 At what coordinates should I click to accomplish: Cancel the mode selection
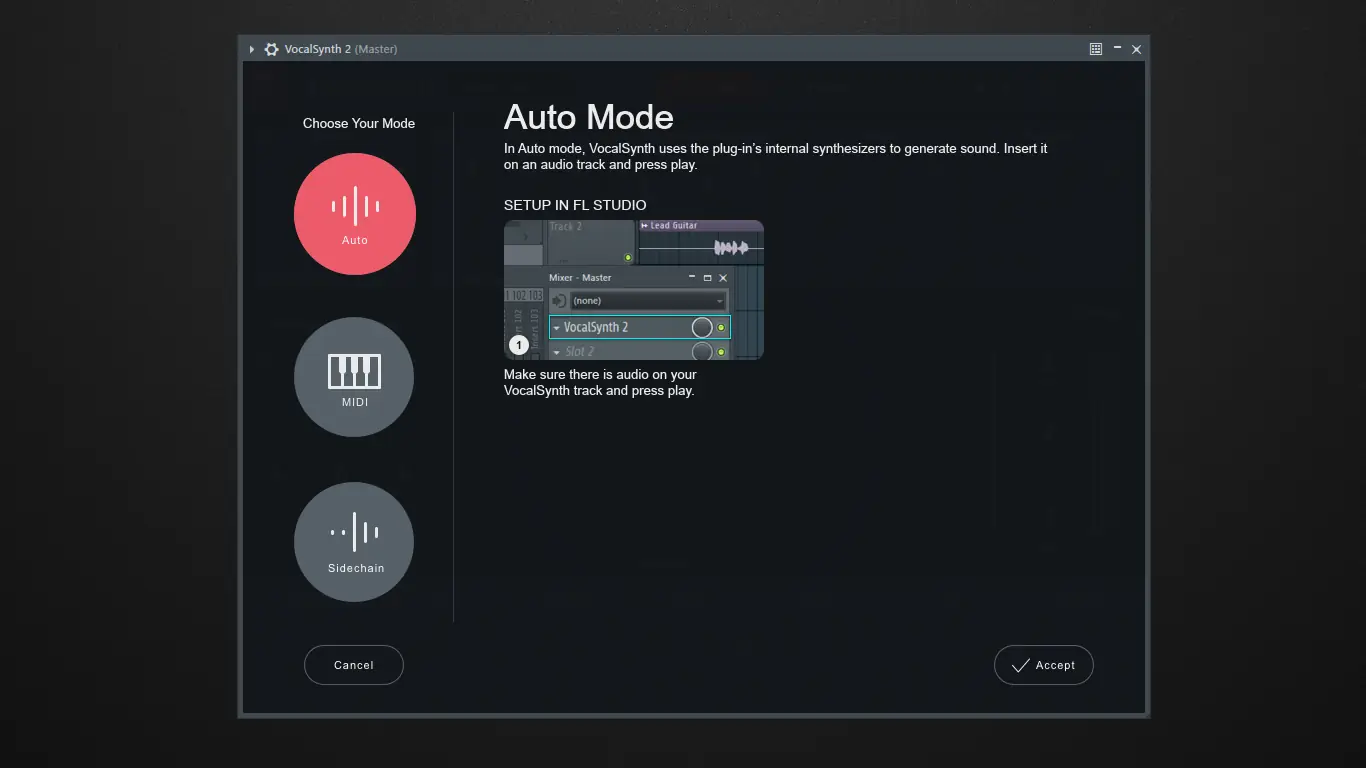click(x=354, y=665)
